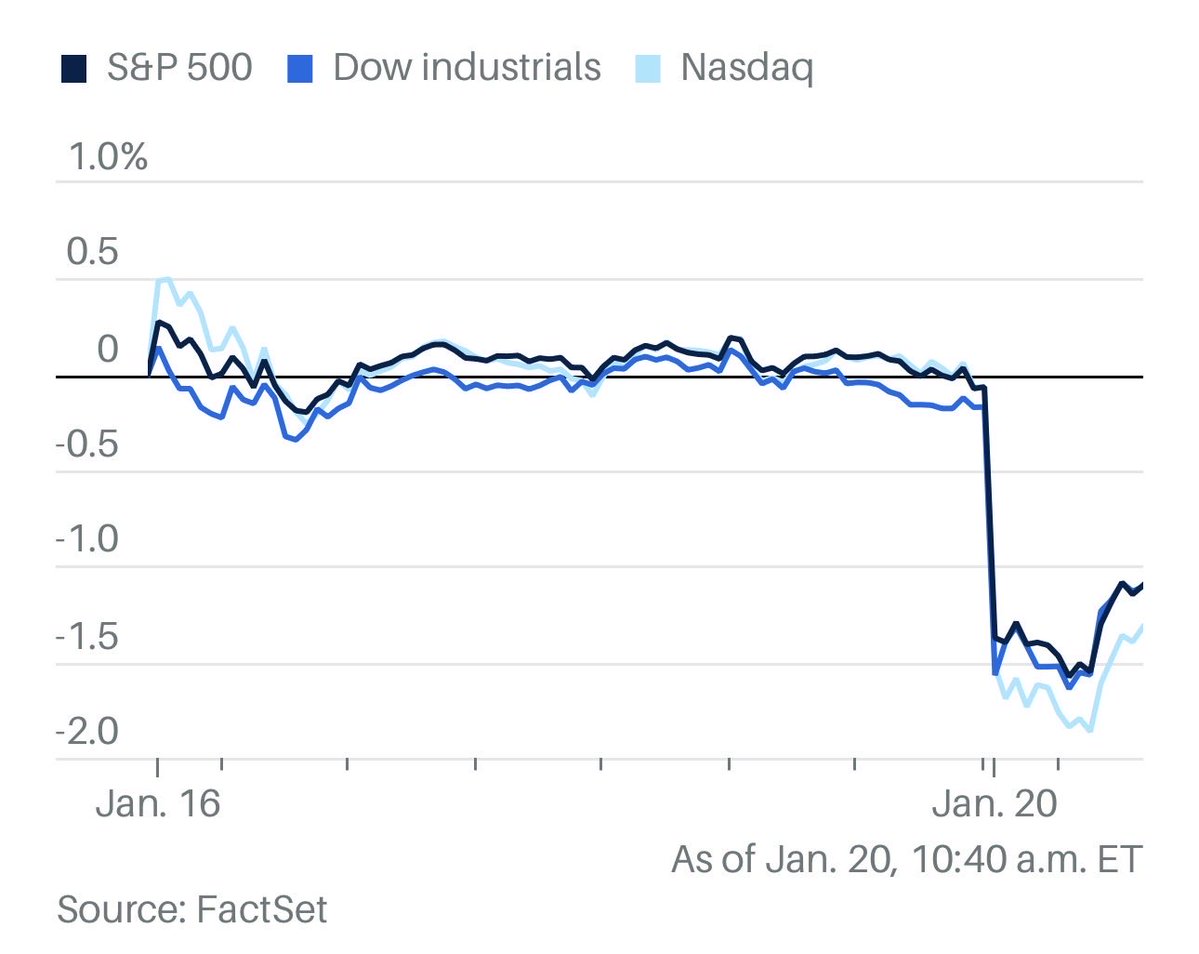1199x954 pixels.
Task: Click the 0.5 y-axis label
Action: coord(93,254)
